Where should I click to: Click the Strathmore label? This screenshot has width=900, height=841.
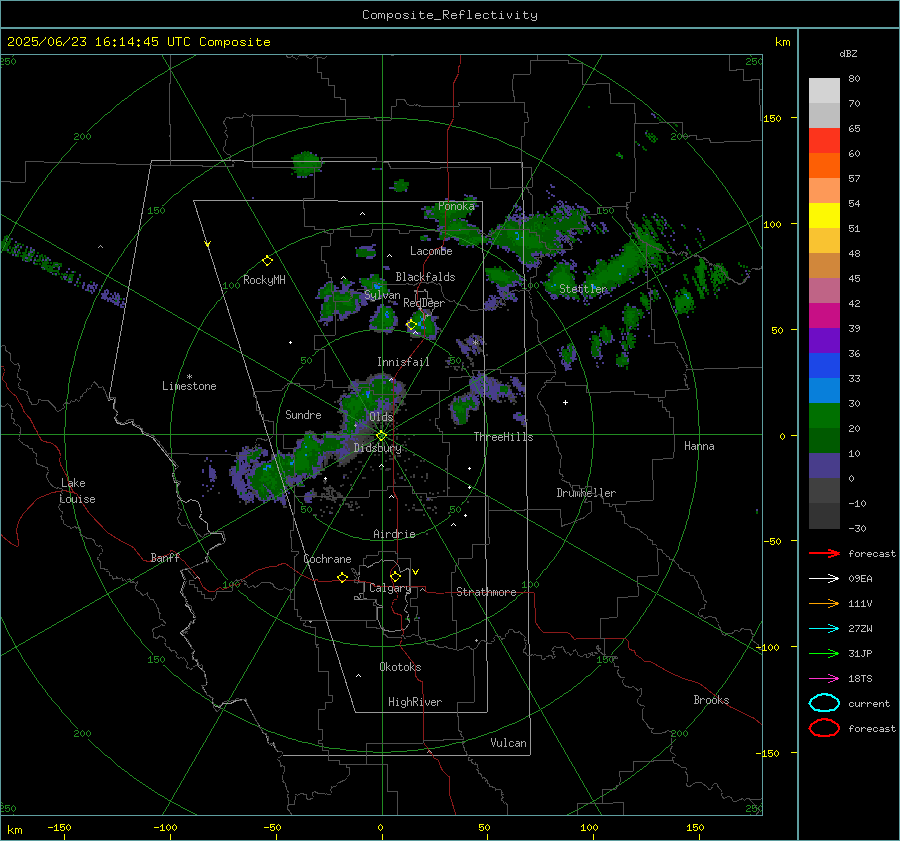tap(486, 592)
